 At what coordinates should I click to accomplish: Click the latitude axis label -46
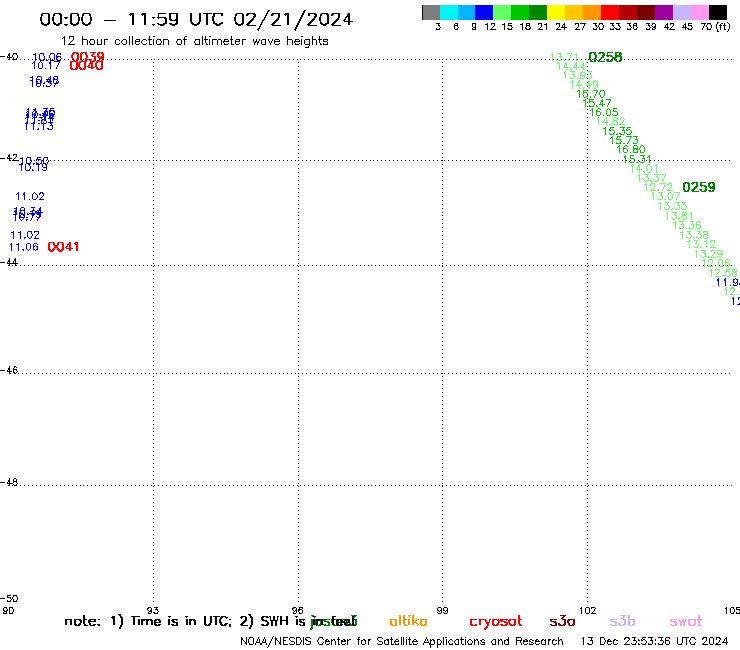(x=9, y=370)
